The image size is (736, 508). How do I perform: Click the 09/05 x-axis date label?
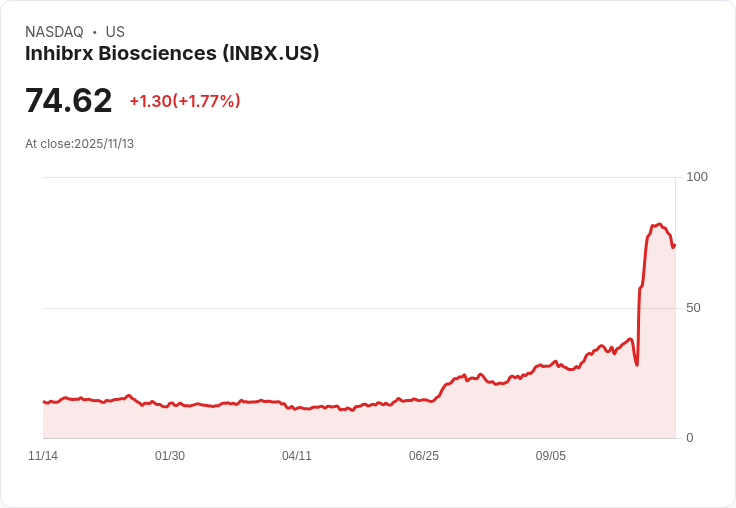(551, 456)
